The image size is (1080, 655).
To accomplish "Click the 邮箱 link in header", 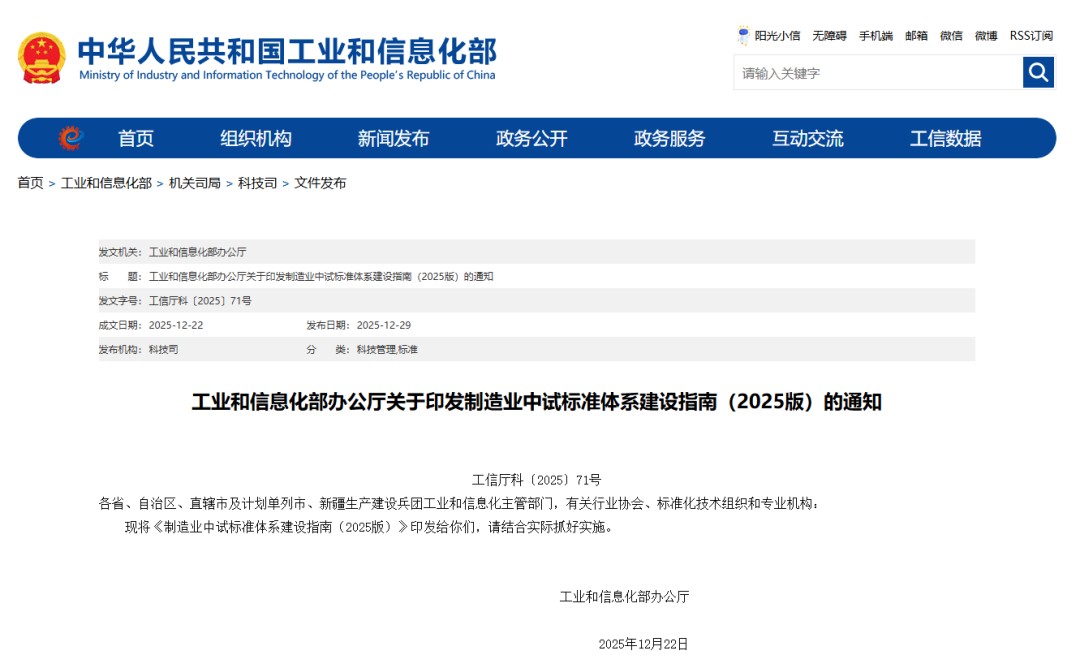I will click(x=916, y=36).
